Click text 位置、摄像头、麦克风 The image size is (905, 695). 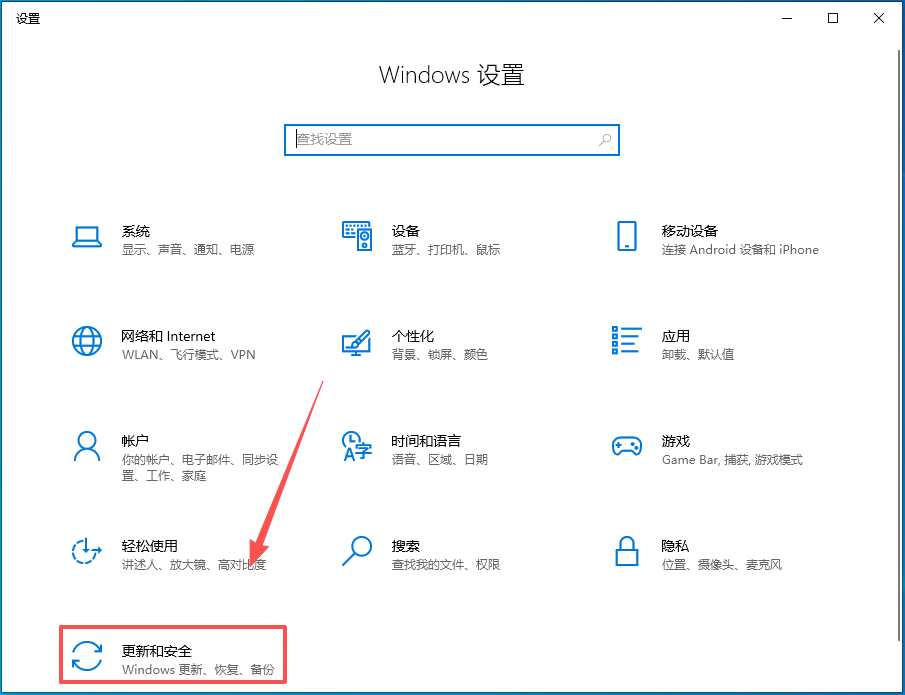[721, 565]
